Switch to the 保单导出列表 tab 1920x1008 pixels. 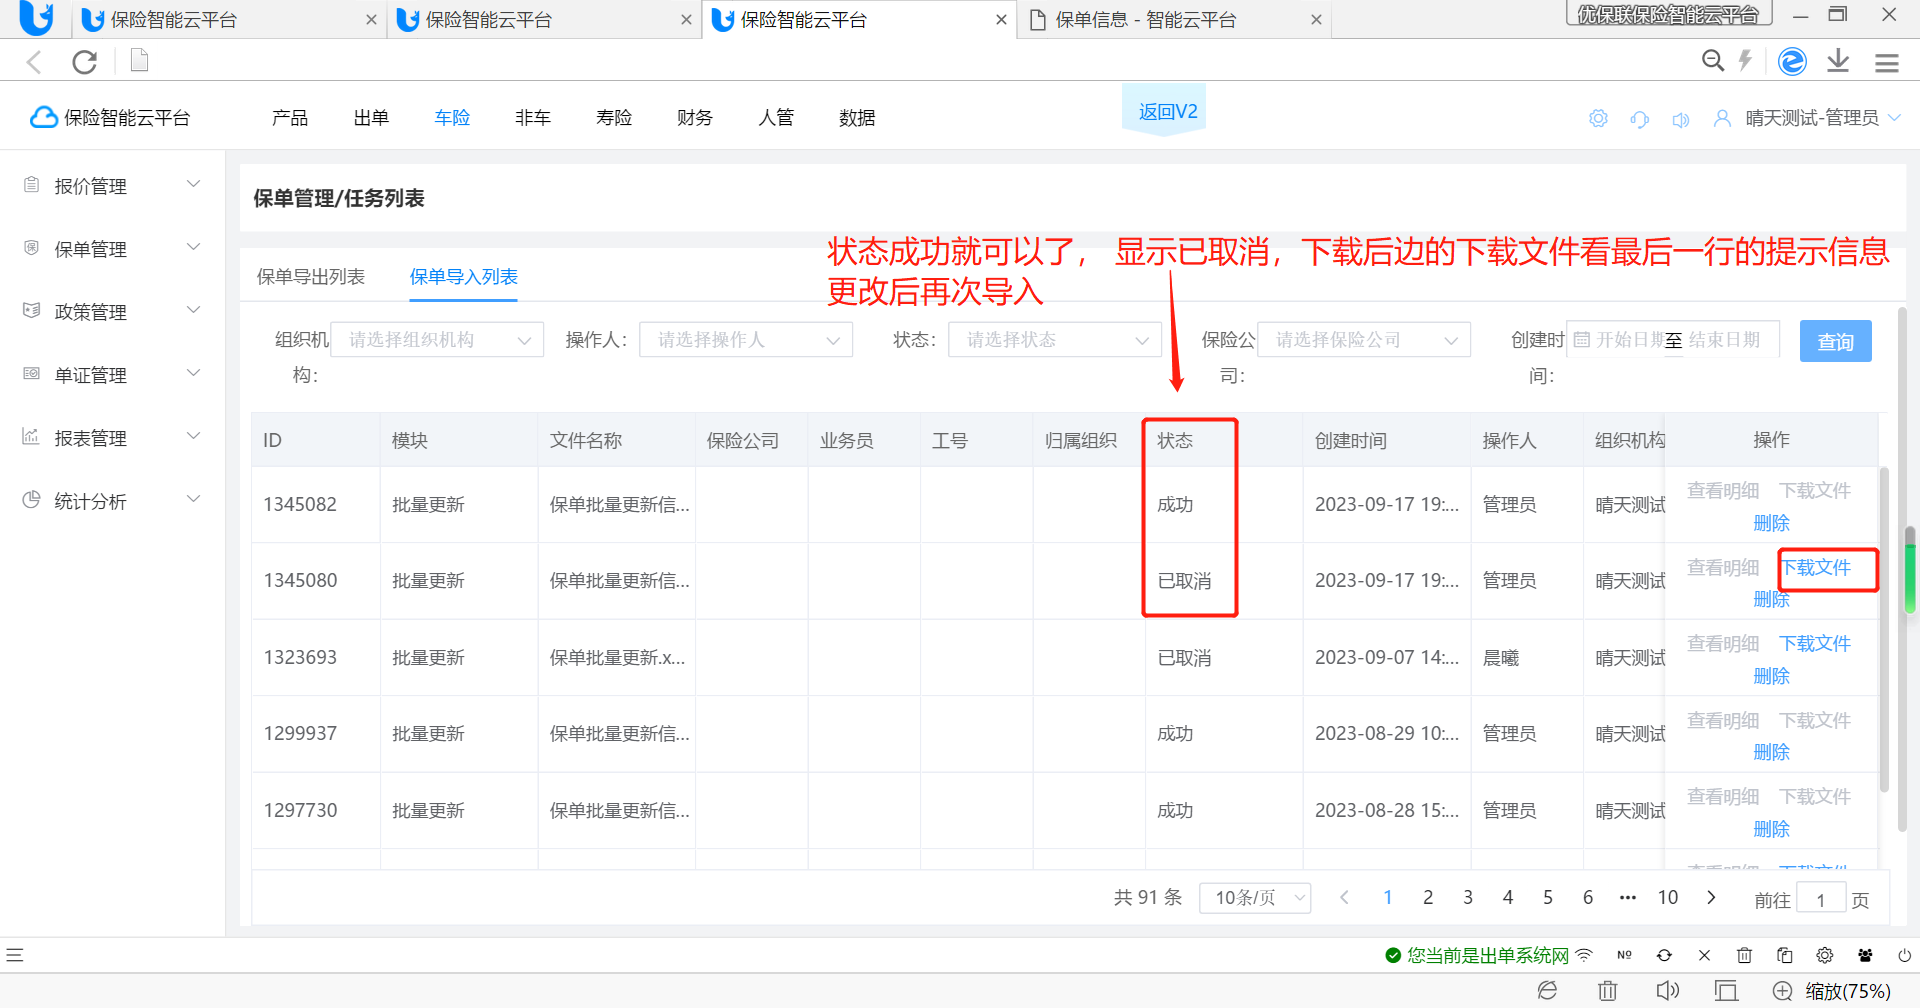tap(310, 277)
